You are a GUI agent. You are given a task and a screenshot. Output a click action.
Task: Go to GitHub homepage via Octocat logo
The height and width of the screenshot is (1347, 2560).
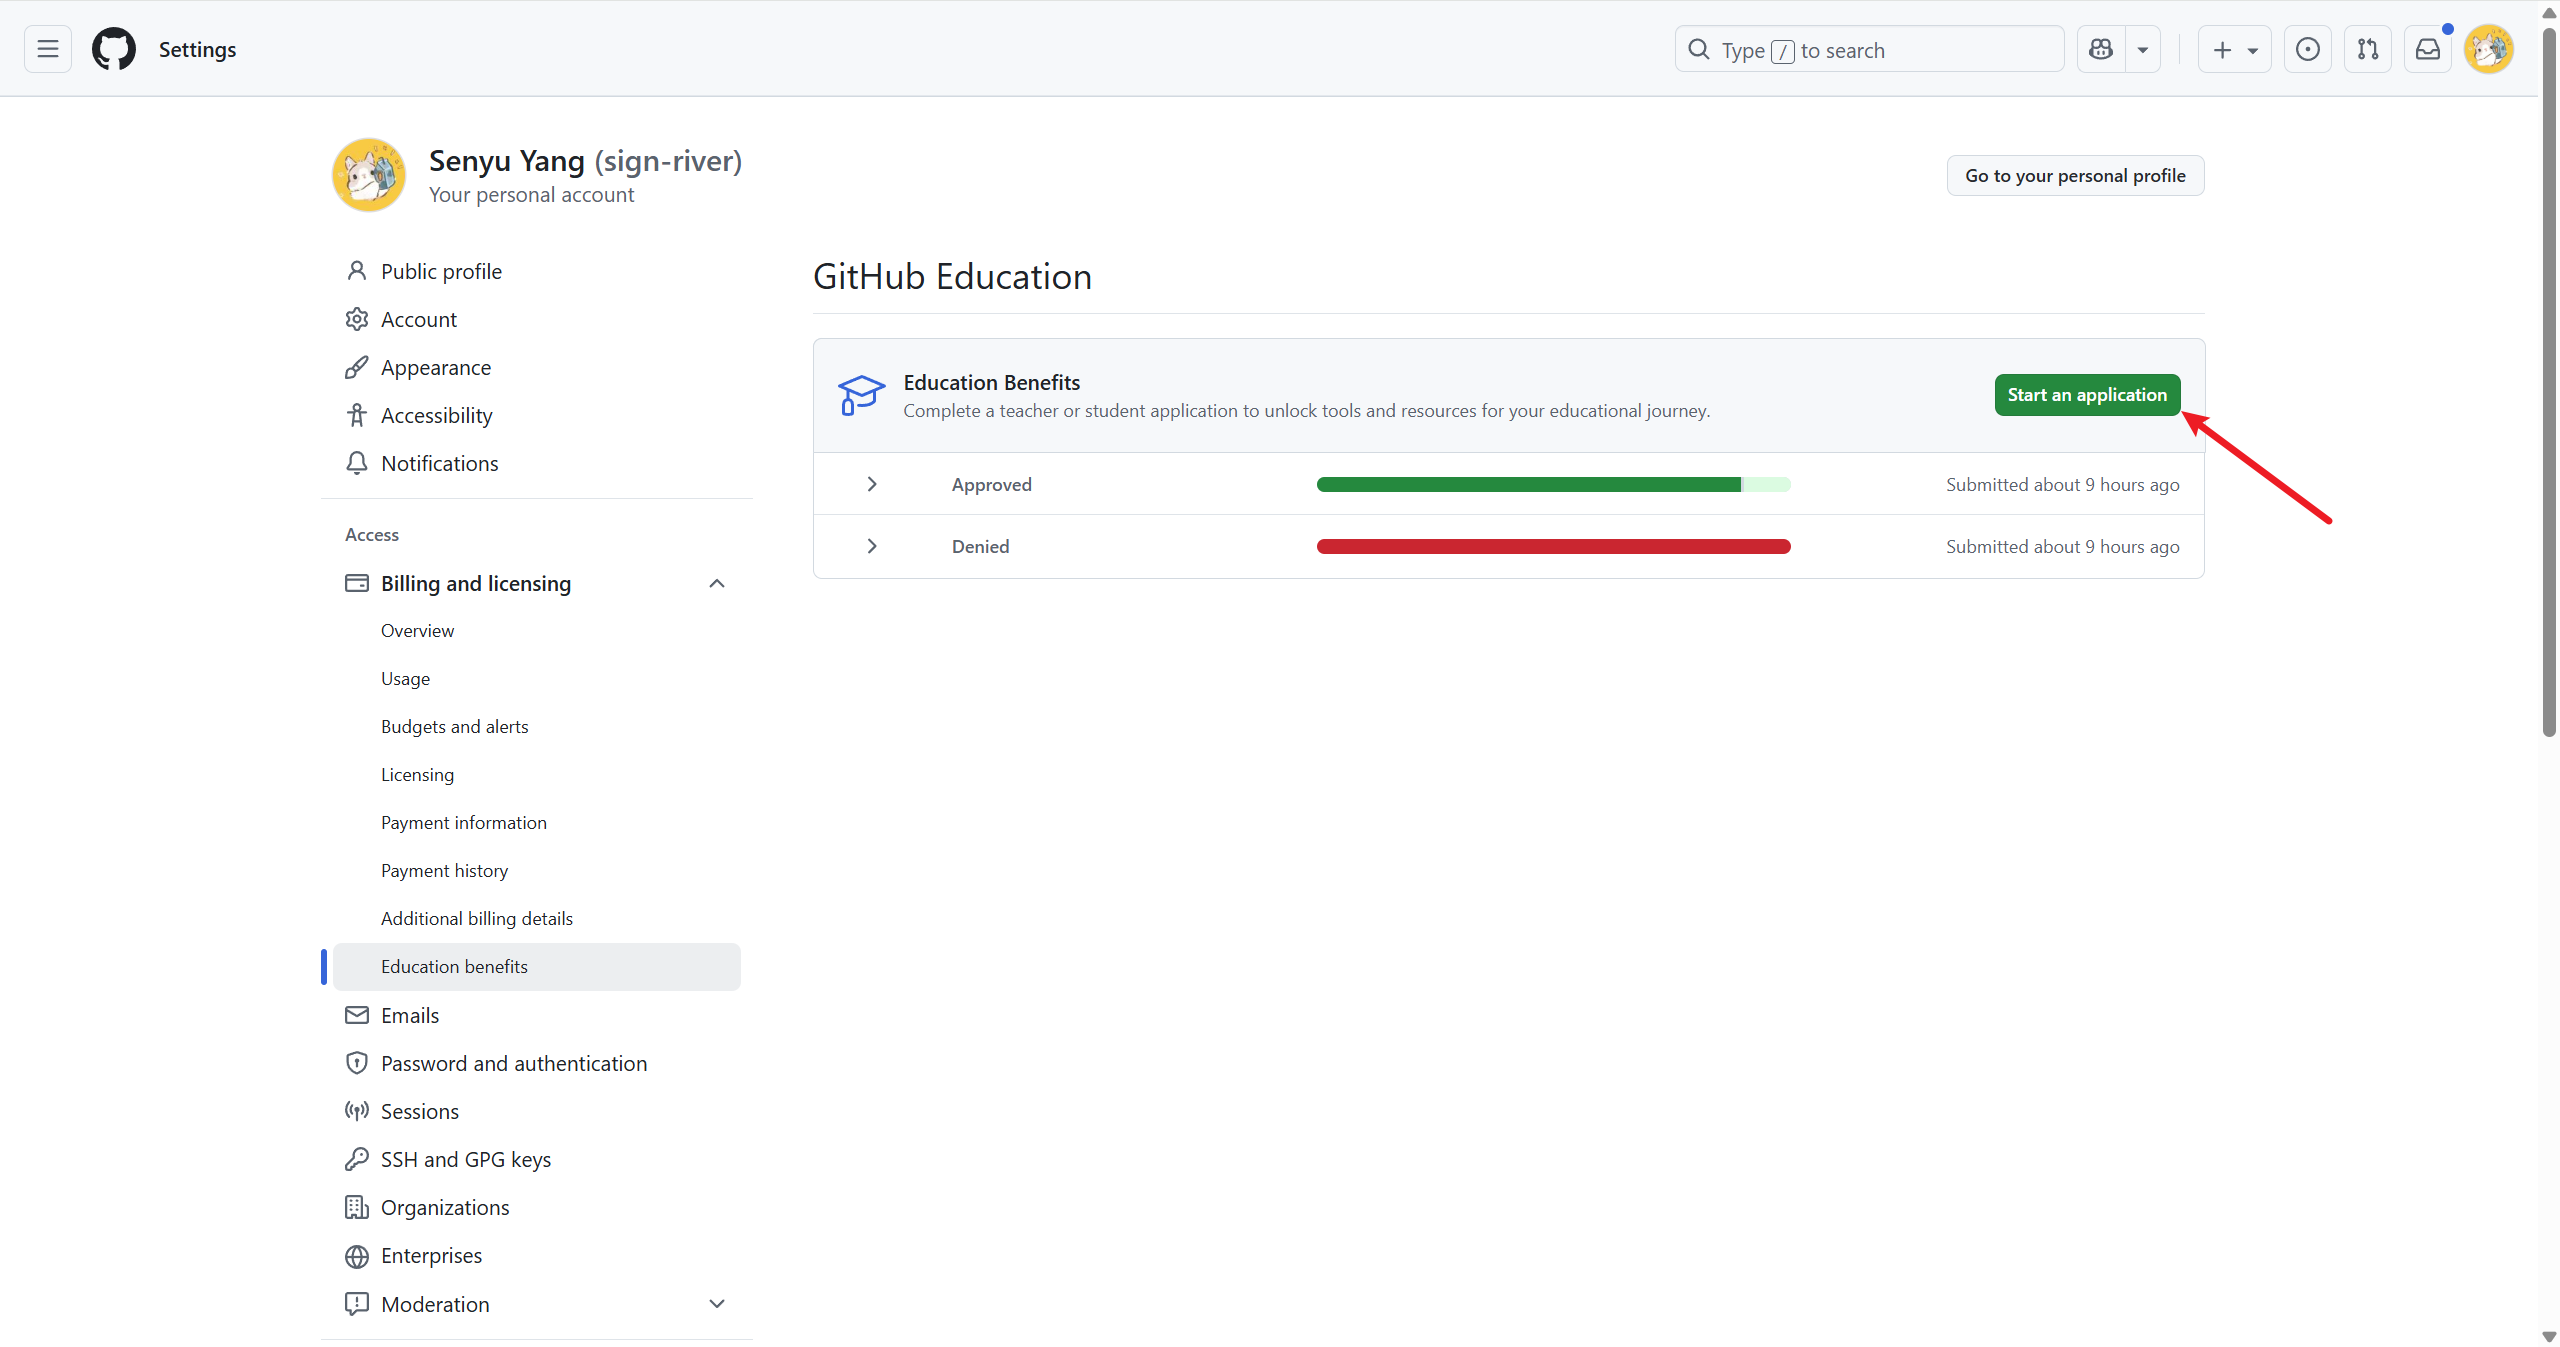click(x=114, y=49)
